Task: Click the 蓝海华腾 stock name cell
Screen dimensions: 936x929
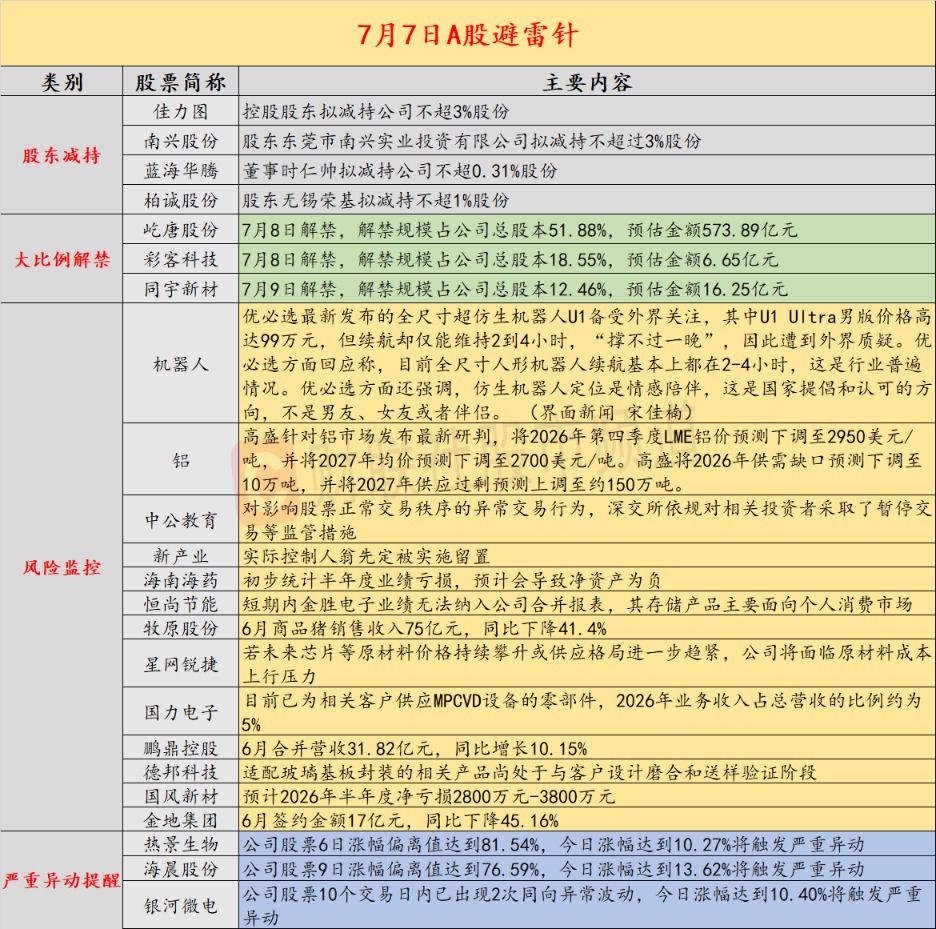Action: (180, 170)
